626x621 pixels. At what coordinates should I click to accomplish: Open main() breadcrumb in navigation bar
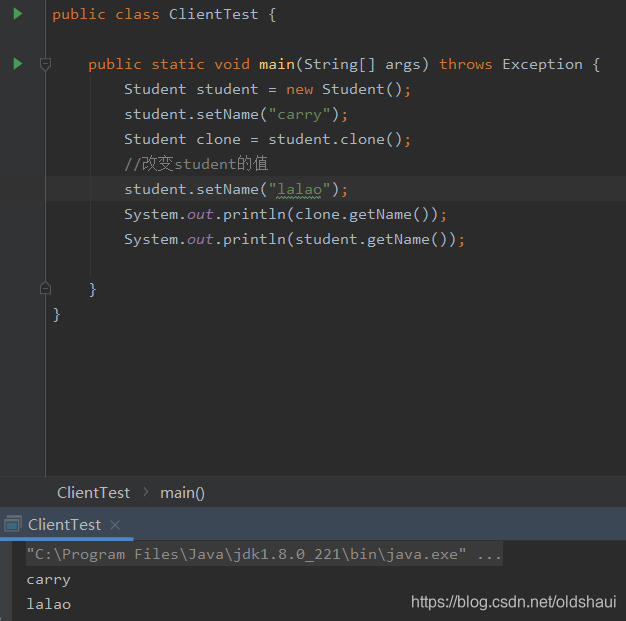[x=182, y=493]
